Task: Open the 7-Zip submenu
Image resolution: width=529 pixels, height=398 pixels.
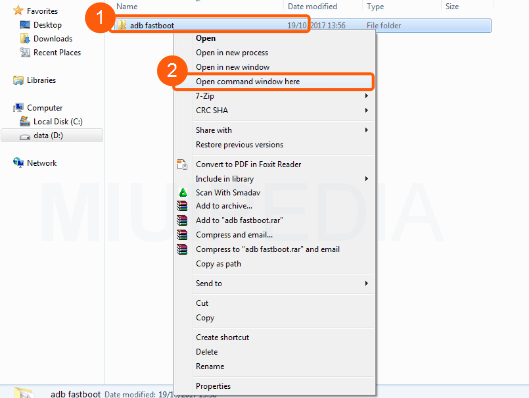Action: [x=274, y=96]
